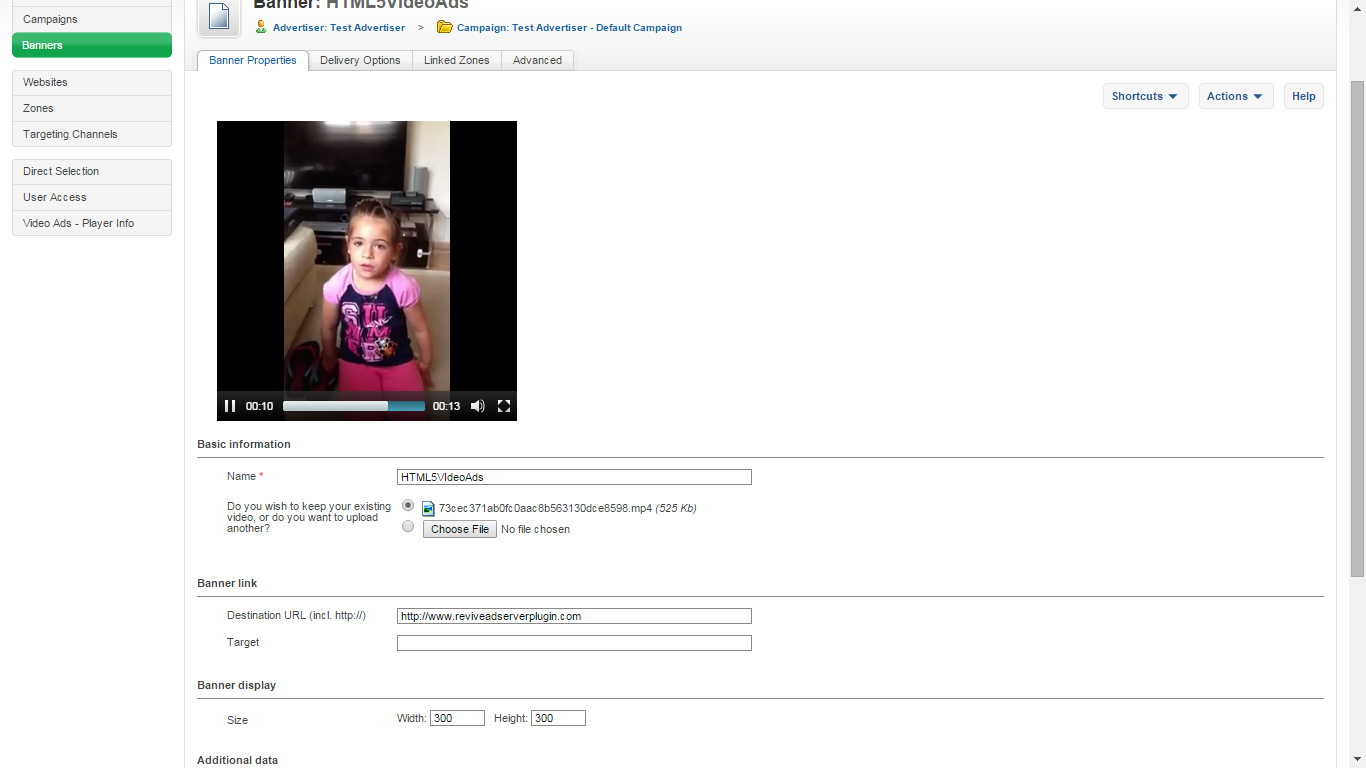Mute the video using the speaker icon
The image size is (1366, 768).
coord(478,406)
